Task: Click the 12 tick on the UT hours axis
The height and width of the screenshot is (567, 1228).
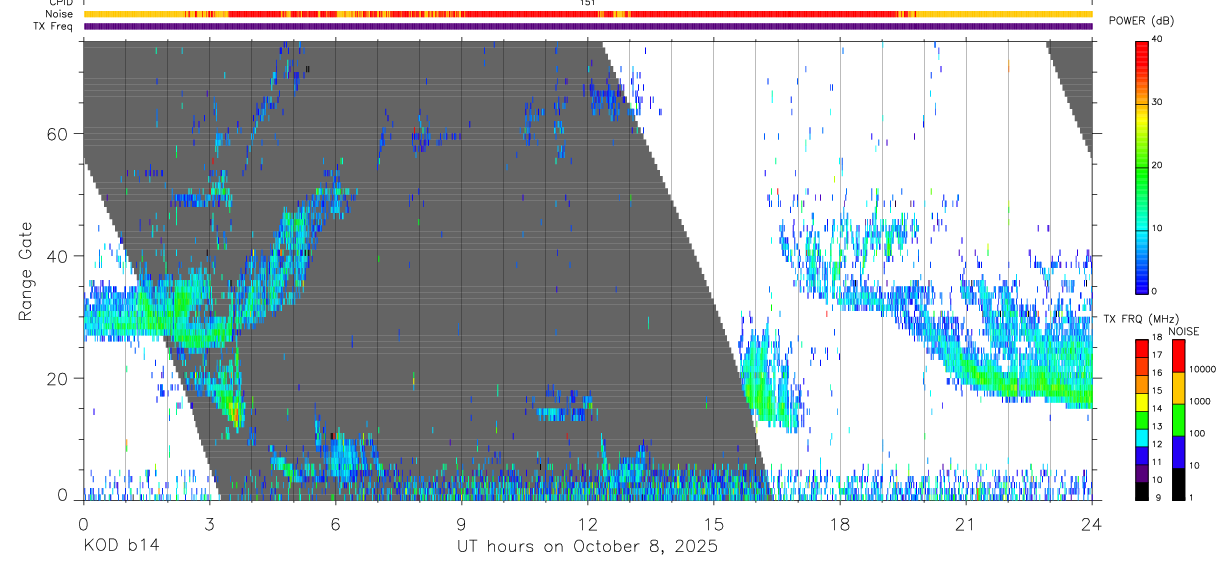Action: (587, 523)
